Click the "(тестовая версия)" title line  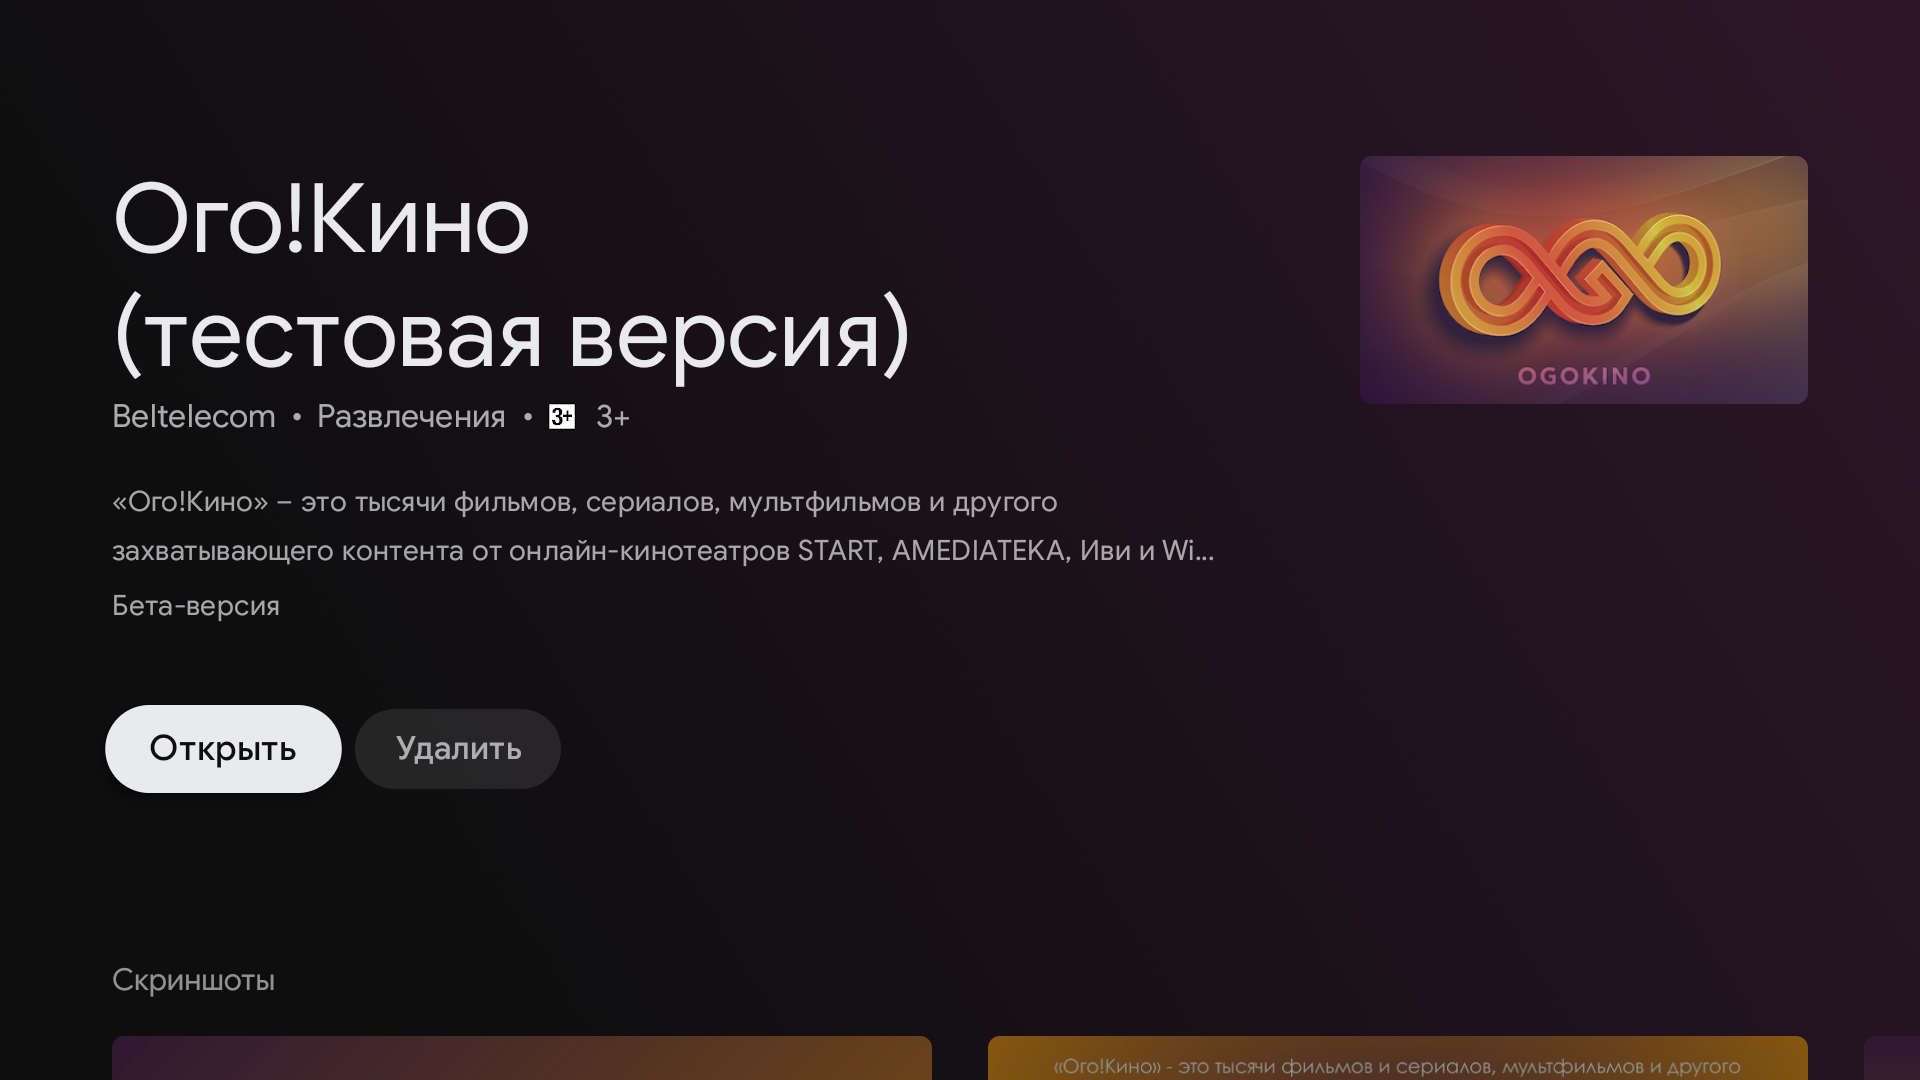point(511,335)
